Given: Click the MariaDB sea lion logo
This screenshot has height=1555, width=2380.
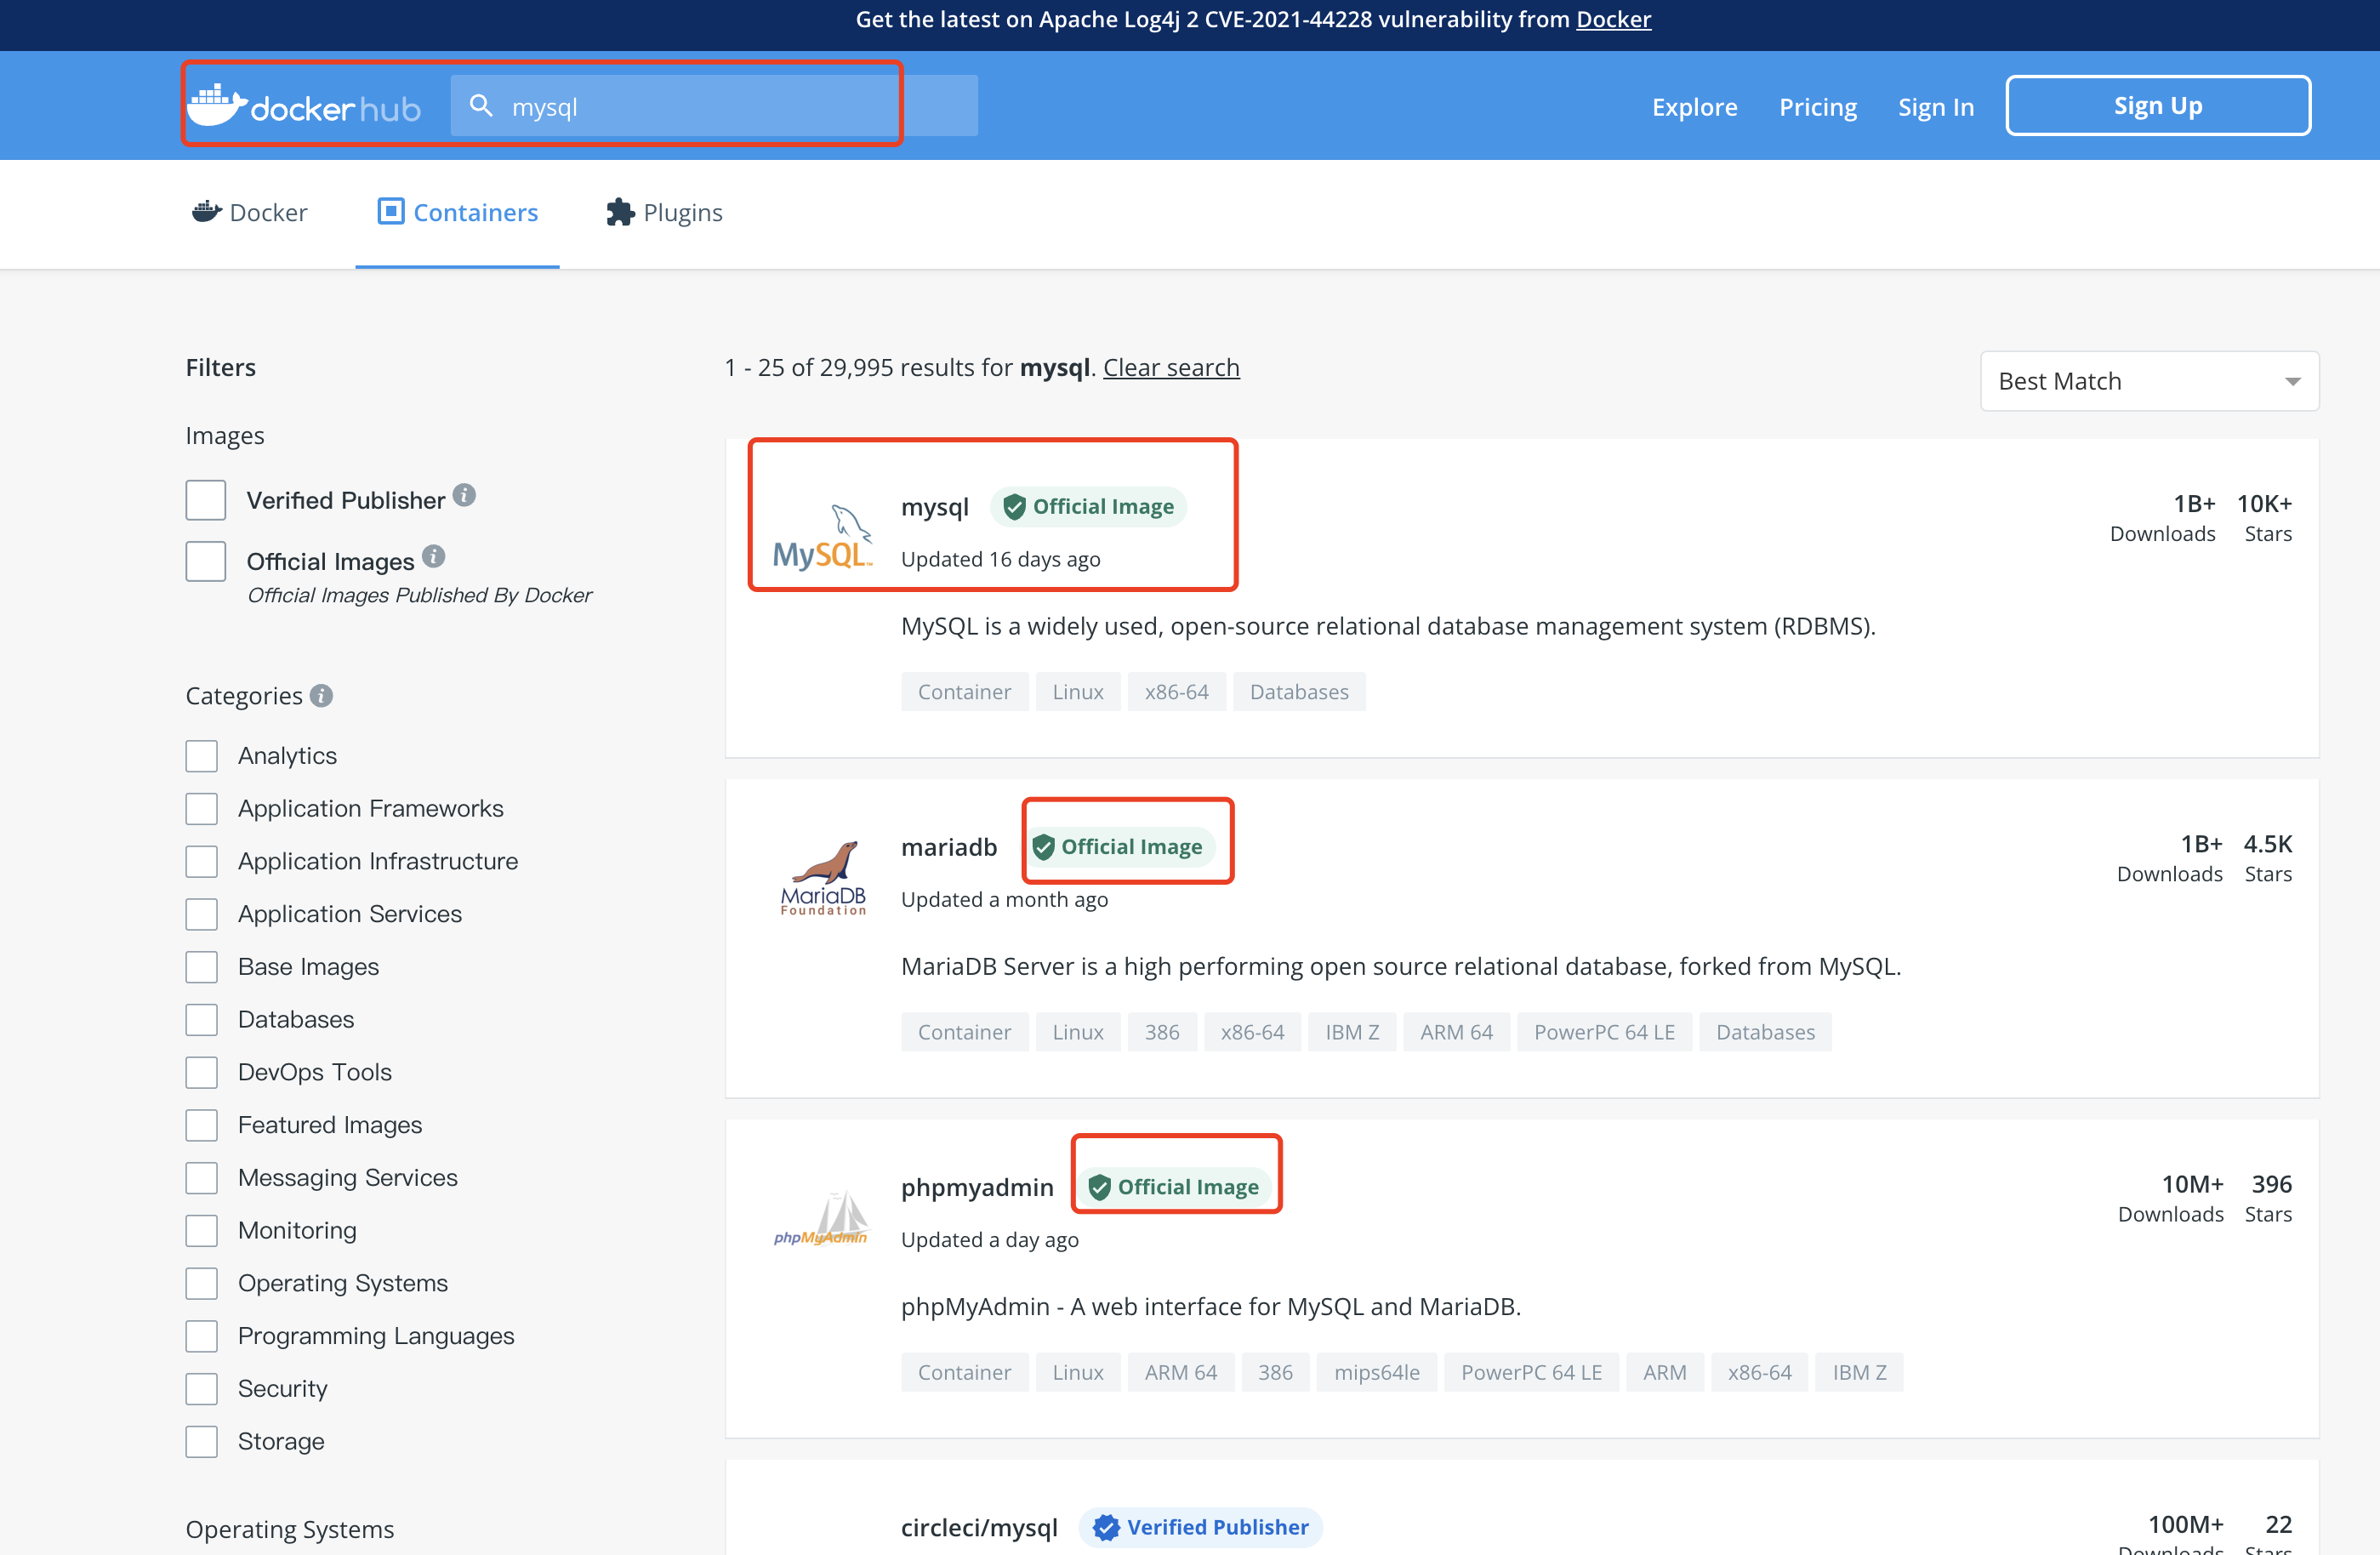Looking at the screenshot, I should [x=822, y=877].
